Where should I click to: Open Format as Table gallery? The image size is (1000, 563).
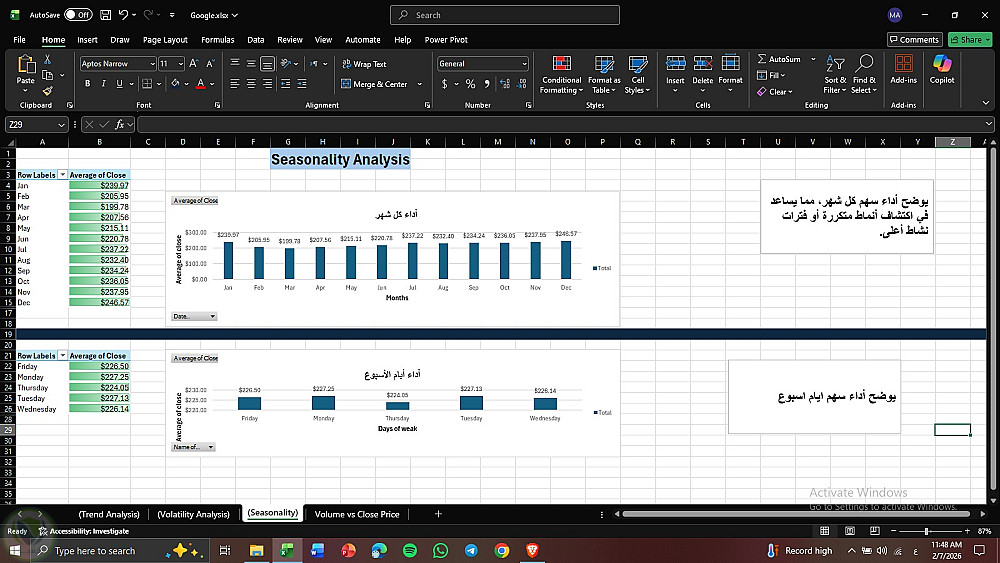click(604, 75)
